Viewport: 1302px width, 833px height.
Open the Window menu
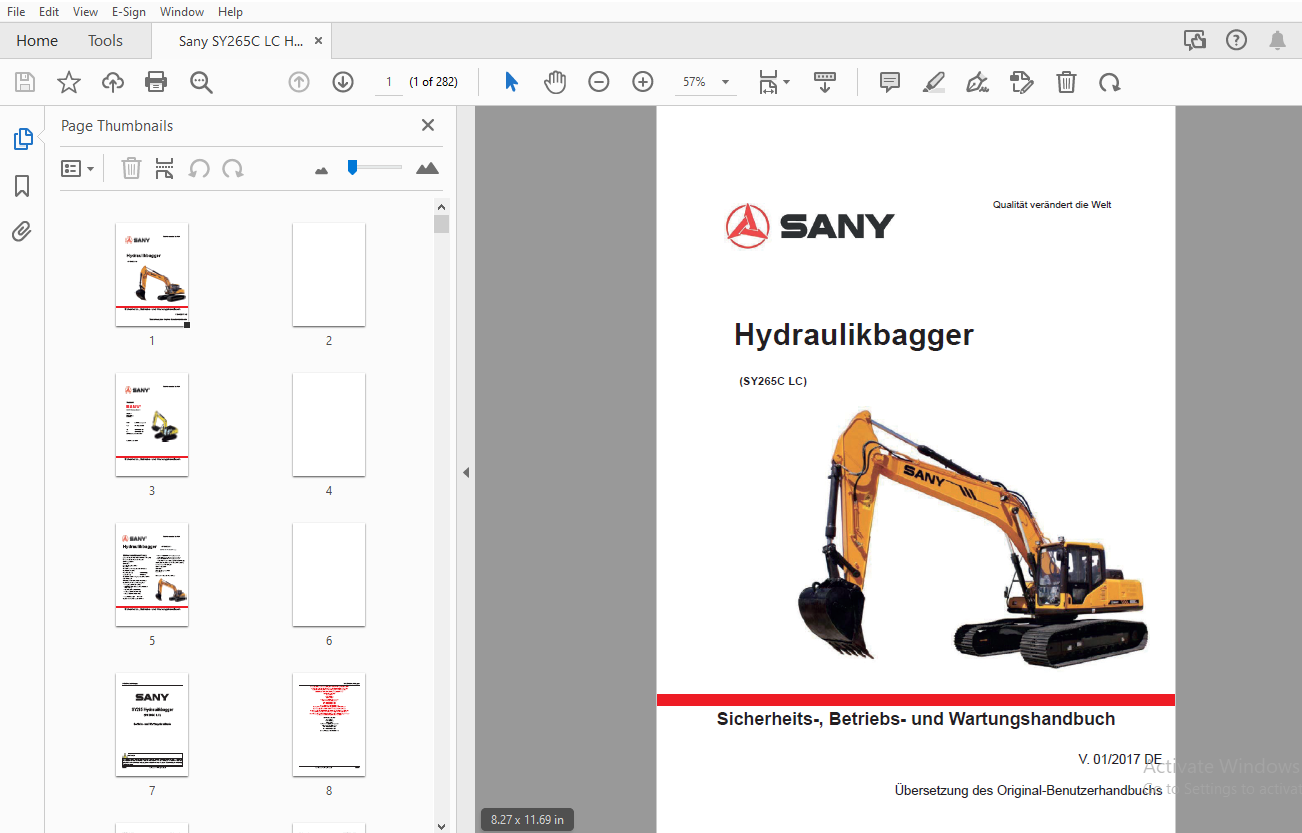[182, 12]
